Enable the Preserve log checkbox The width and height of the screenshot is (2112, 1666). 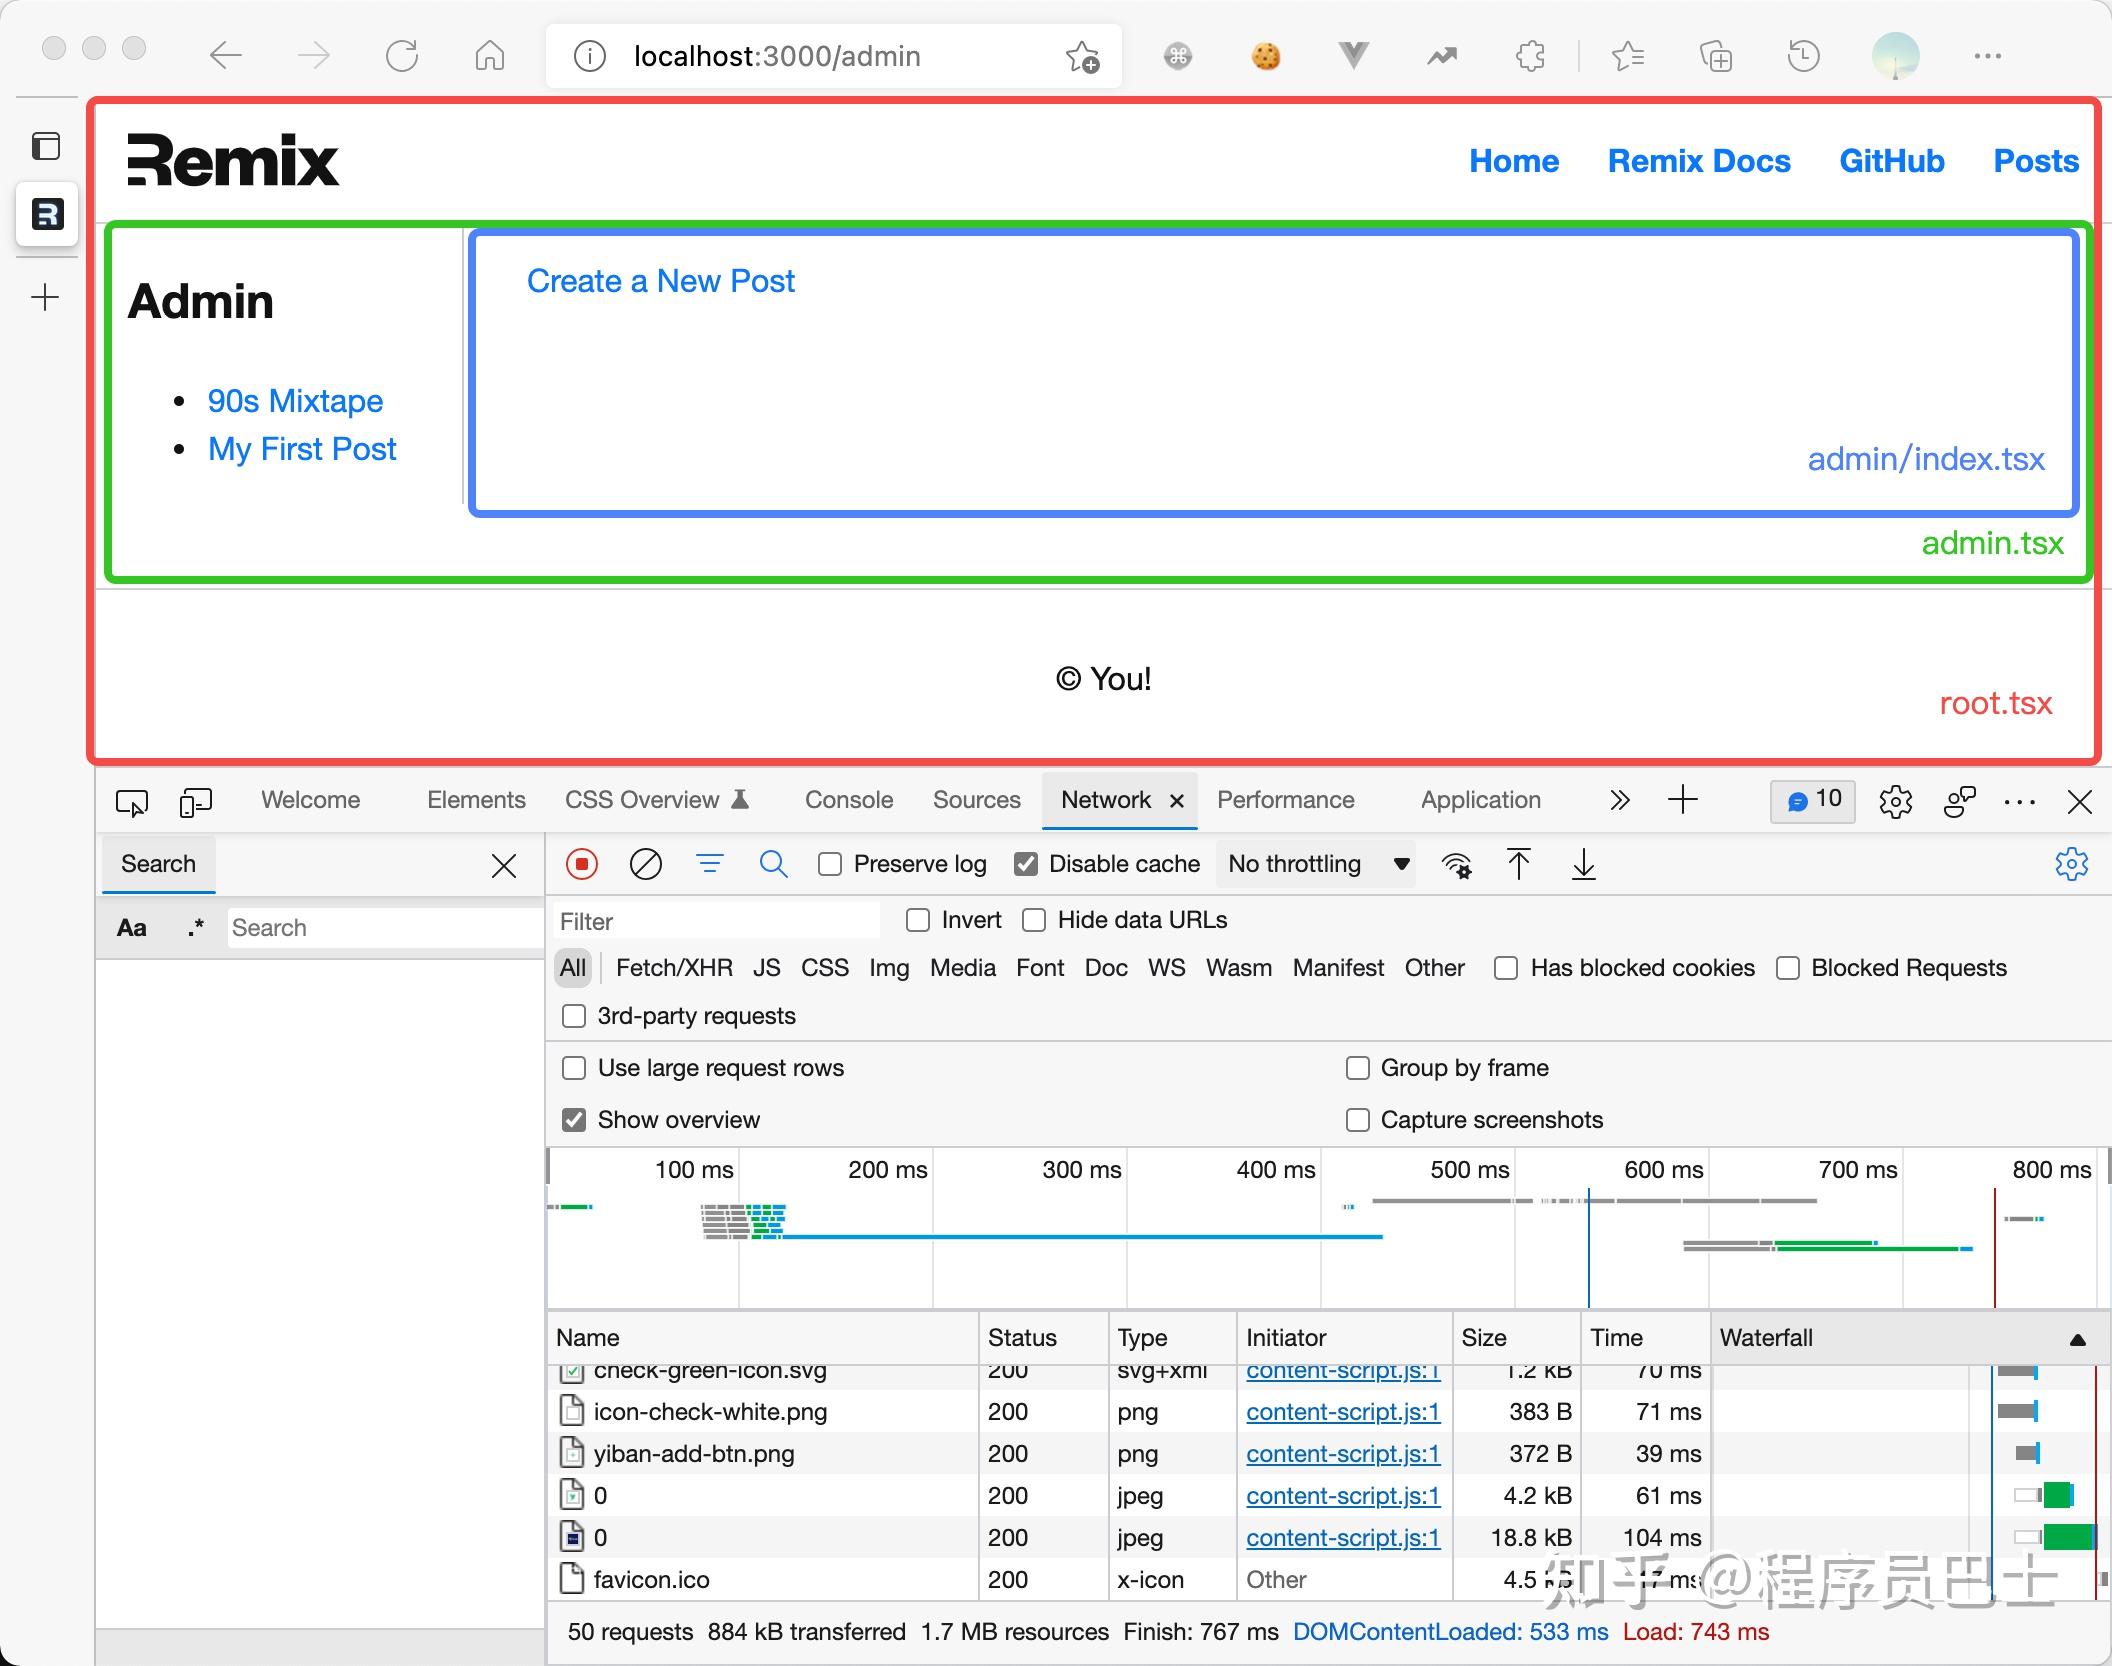click(x=830, y=864)
